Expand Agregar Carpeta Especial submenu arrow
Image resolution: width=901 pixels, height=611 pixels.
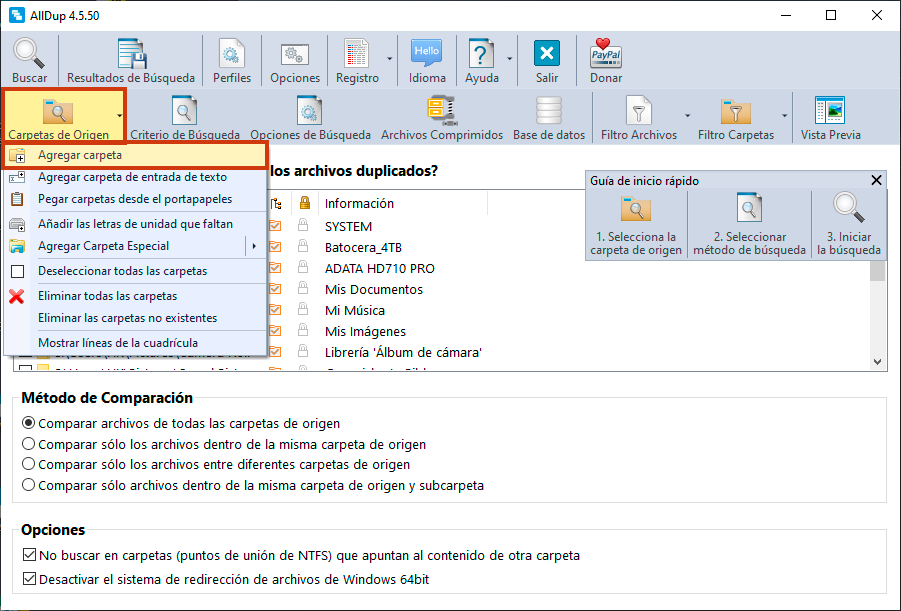pyautogui.click(x=254, y=246)
